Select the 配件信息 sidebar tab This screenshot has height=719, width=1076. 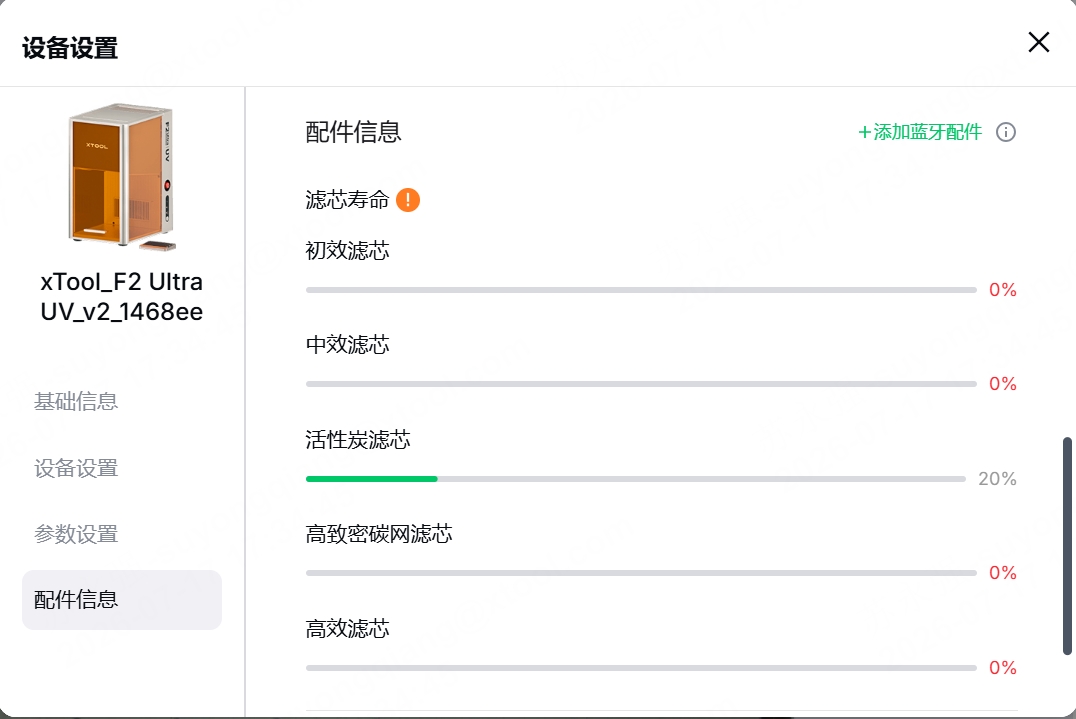(121, 600)
